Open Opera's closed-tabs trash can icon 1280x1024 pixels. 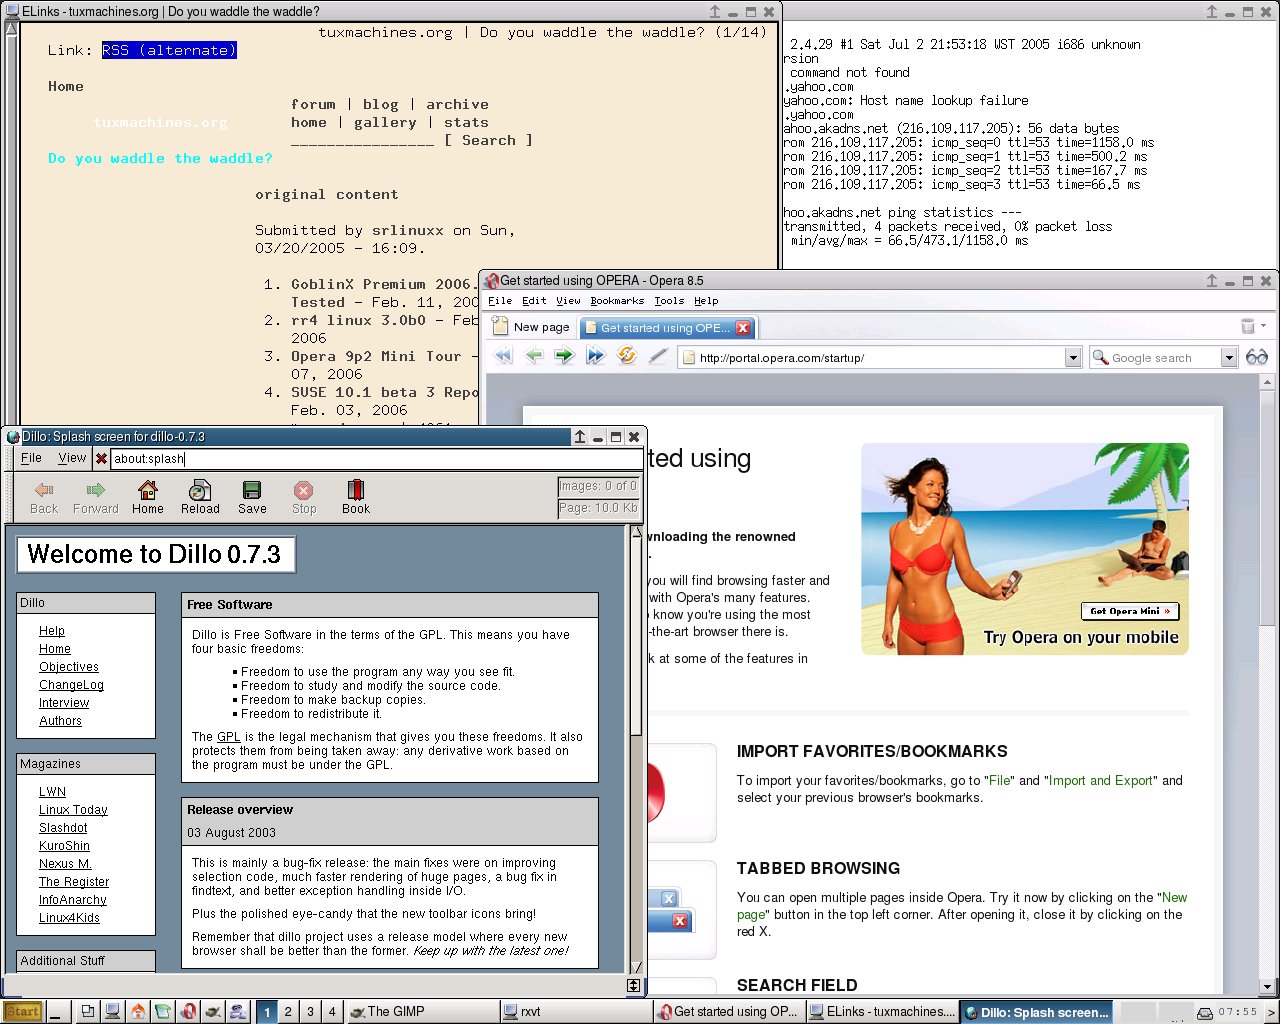[1248, 326]
